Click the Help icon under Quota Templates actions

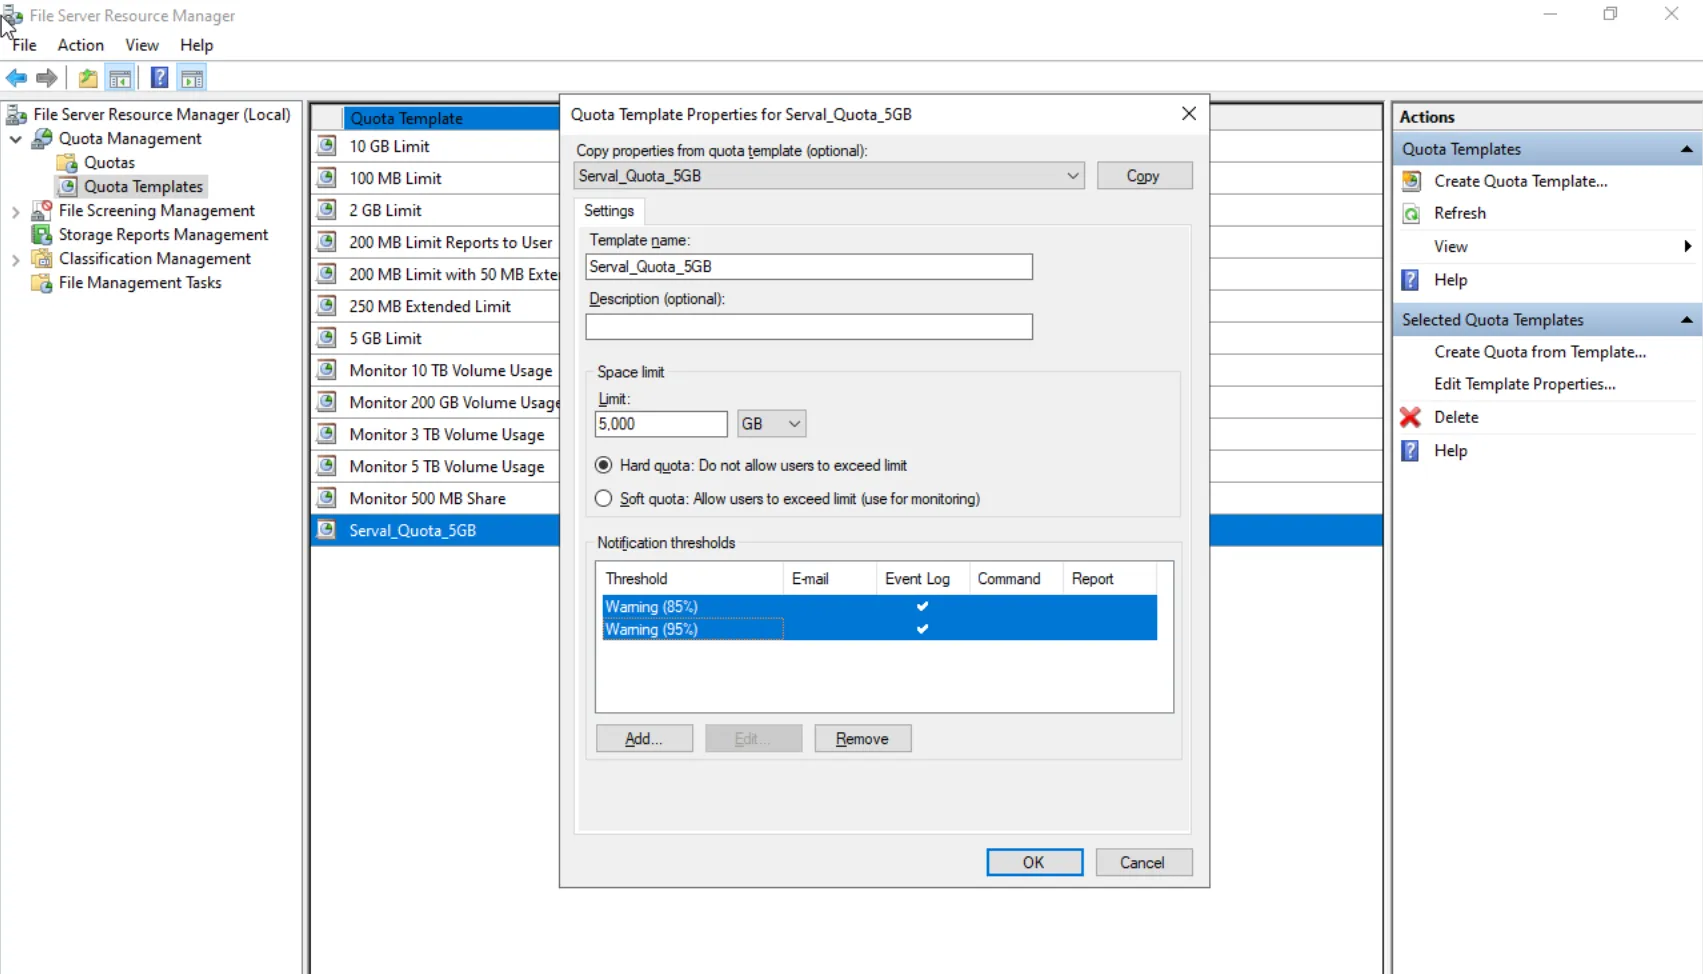1411,280
